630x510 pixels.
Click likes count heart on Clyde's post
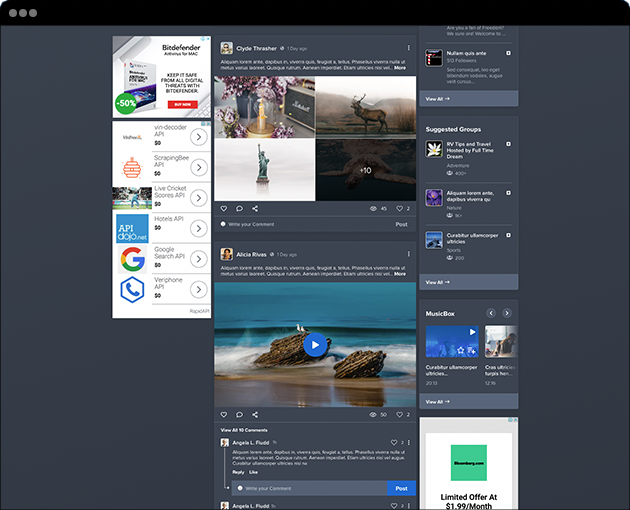(399, 209)
